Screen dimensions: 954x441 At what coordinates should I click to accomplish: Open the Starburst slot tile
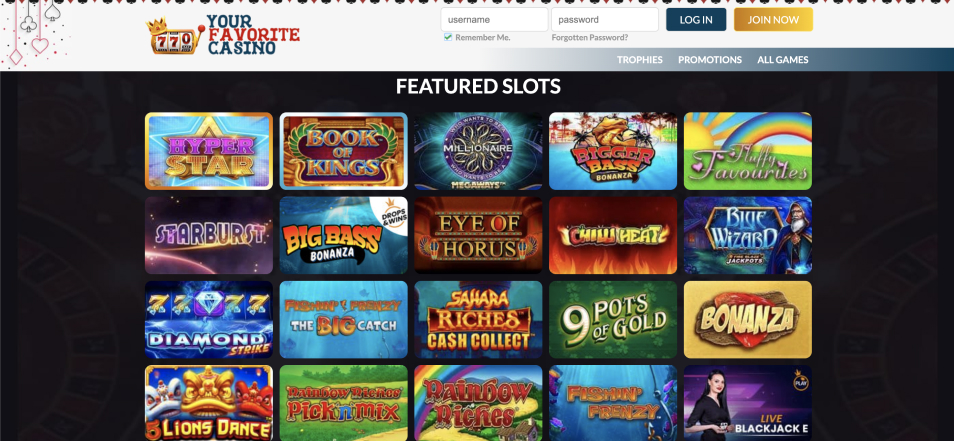pos(209,235)
